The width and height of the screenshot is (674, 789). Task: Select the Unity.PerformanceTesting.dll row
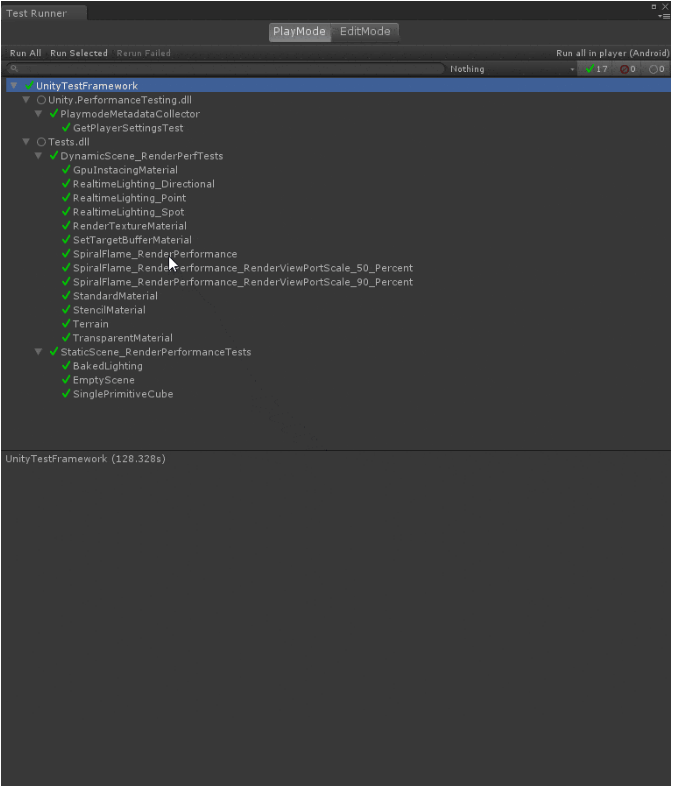tap(338, 100)
